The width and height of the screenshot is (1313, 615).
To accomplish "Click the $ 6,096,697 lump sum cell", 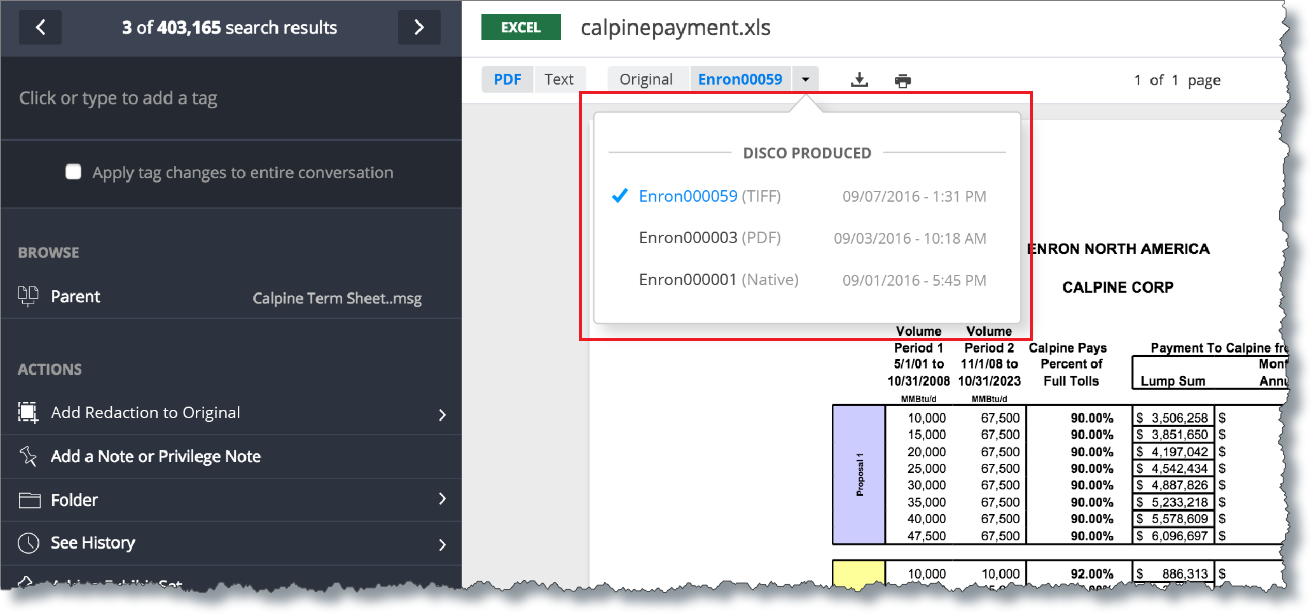I will 1172,536.
